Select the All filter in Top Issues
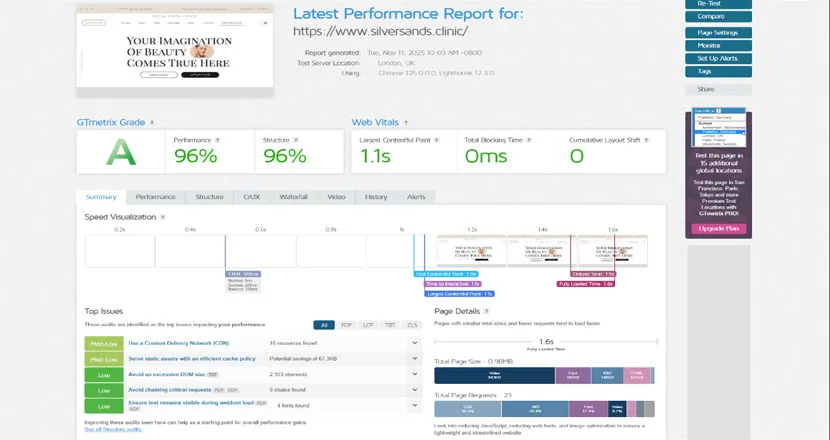The width and height of the screenshot is (830, 440). click(x=324, y=325)
